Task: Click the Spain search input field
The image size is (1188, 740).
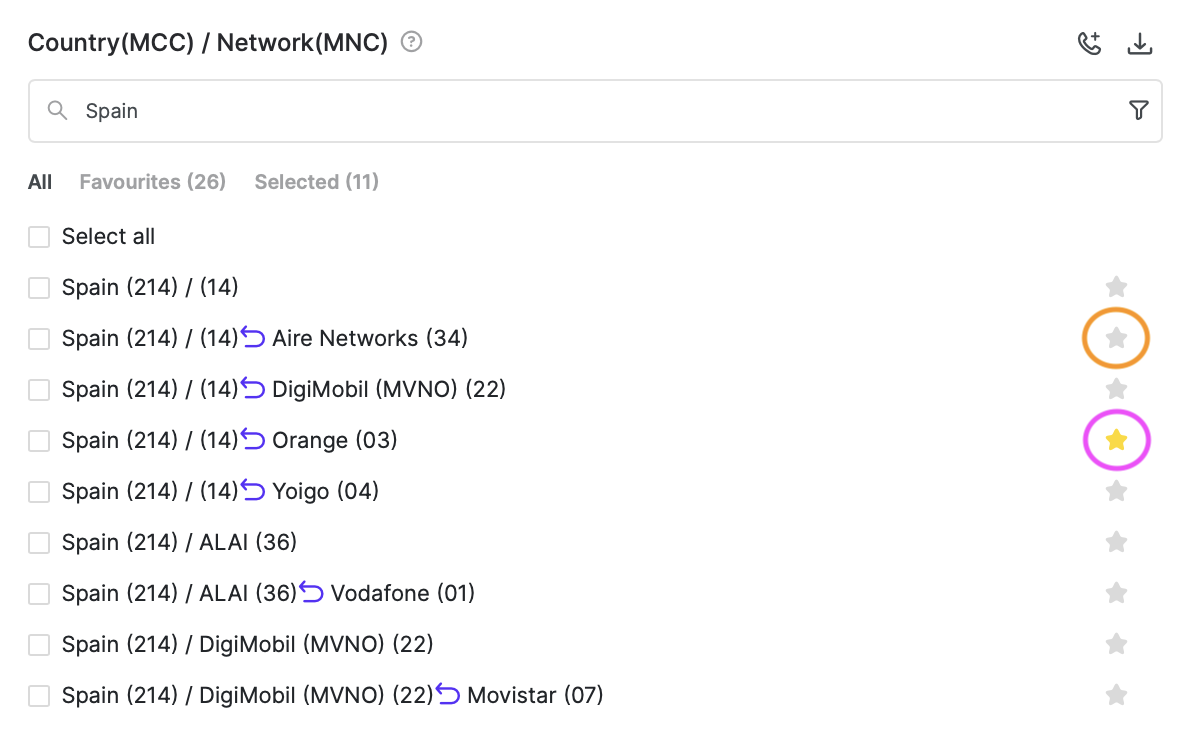Action: click(x=590, y=111)
